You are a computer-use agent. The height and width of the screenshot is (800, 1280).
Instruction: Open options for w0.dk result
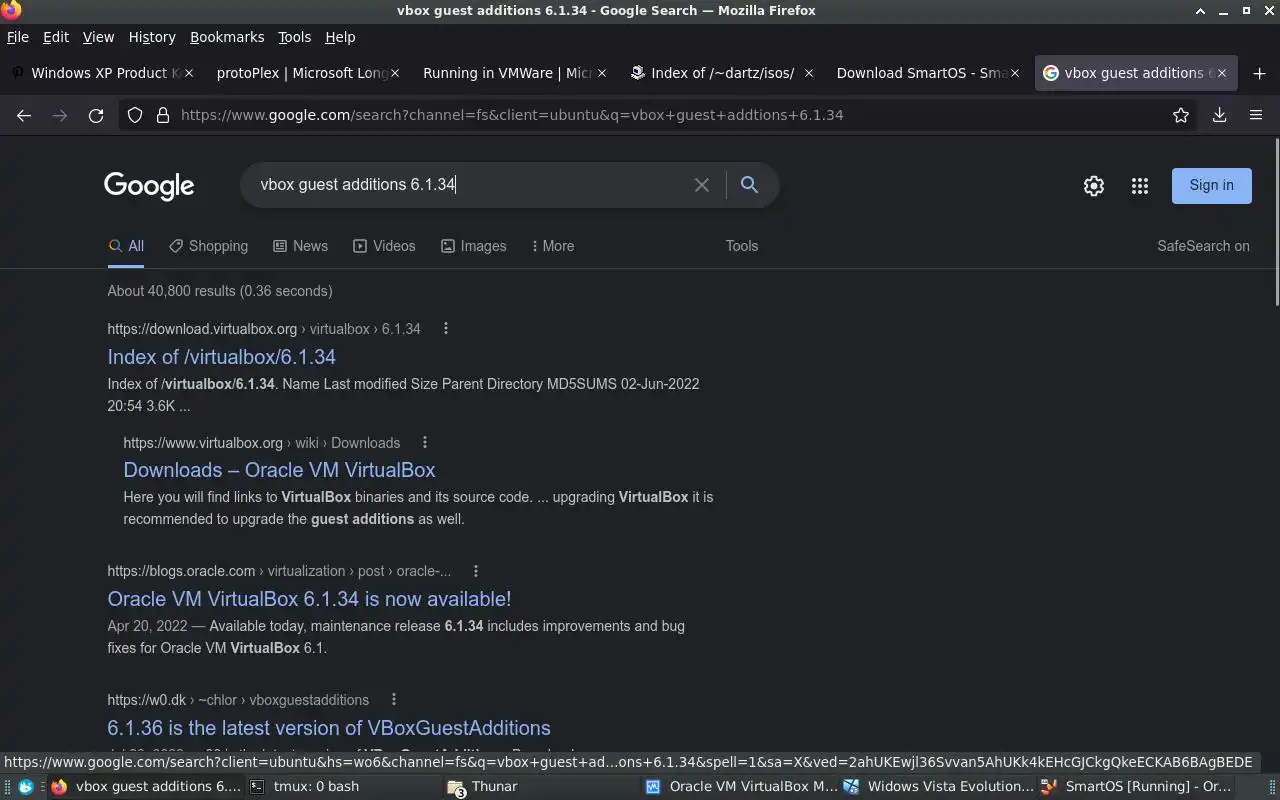394,700
